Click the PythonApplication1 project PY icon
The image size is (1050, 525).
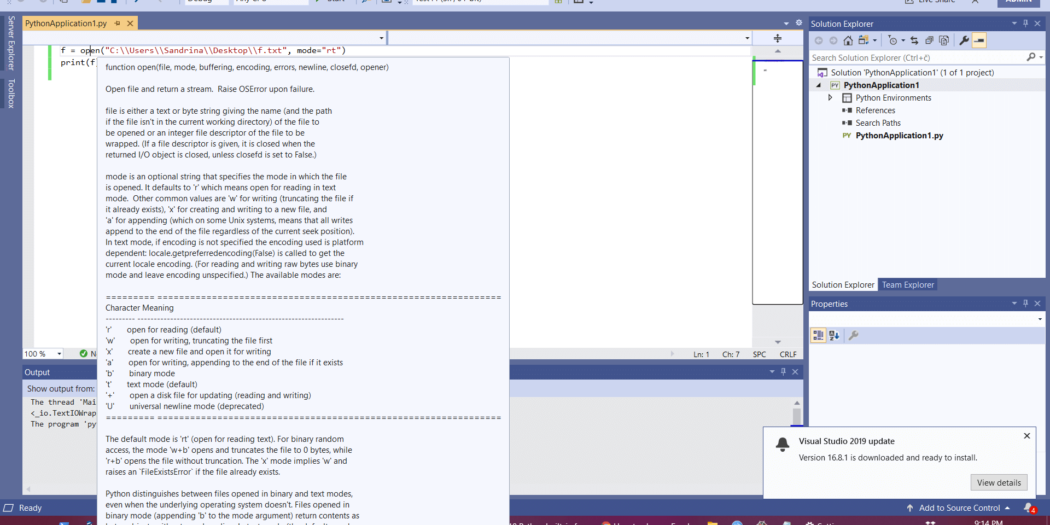click(x=834, y=85)
